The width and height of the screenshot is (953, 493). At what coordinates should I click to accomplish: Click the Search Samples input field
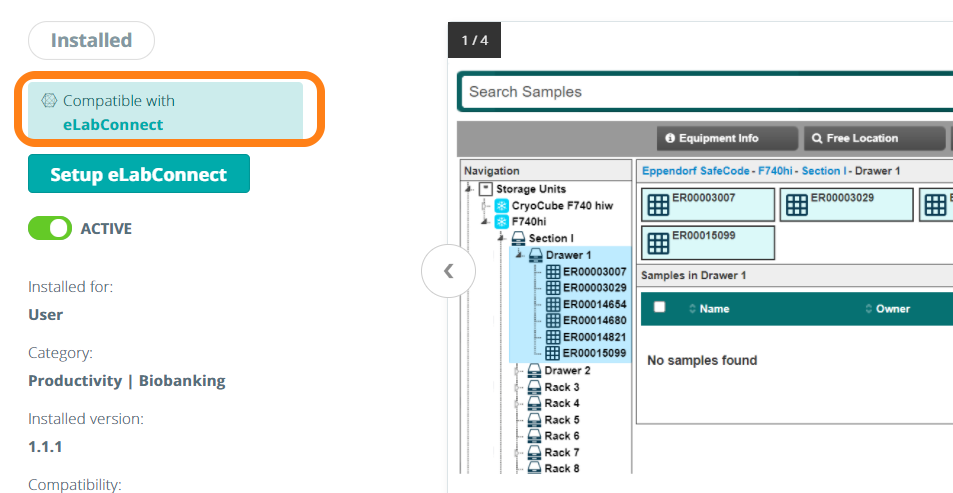(x=700, y=92)
